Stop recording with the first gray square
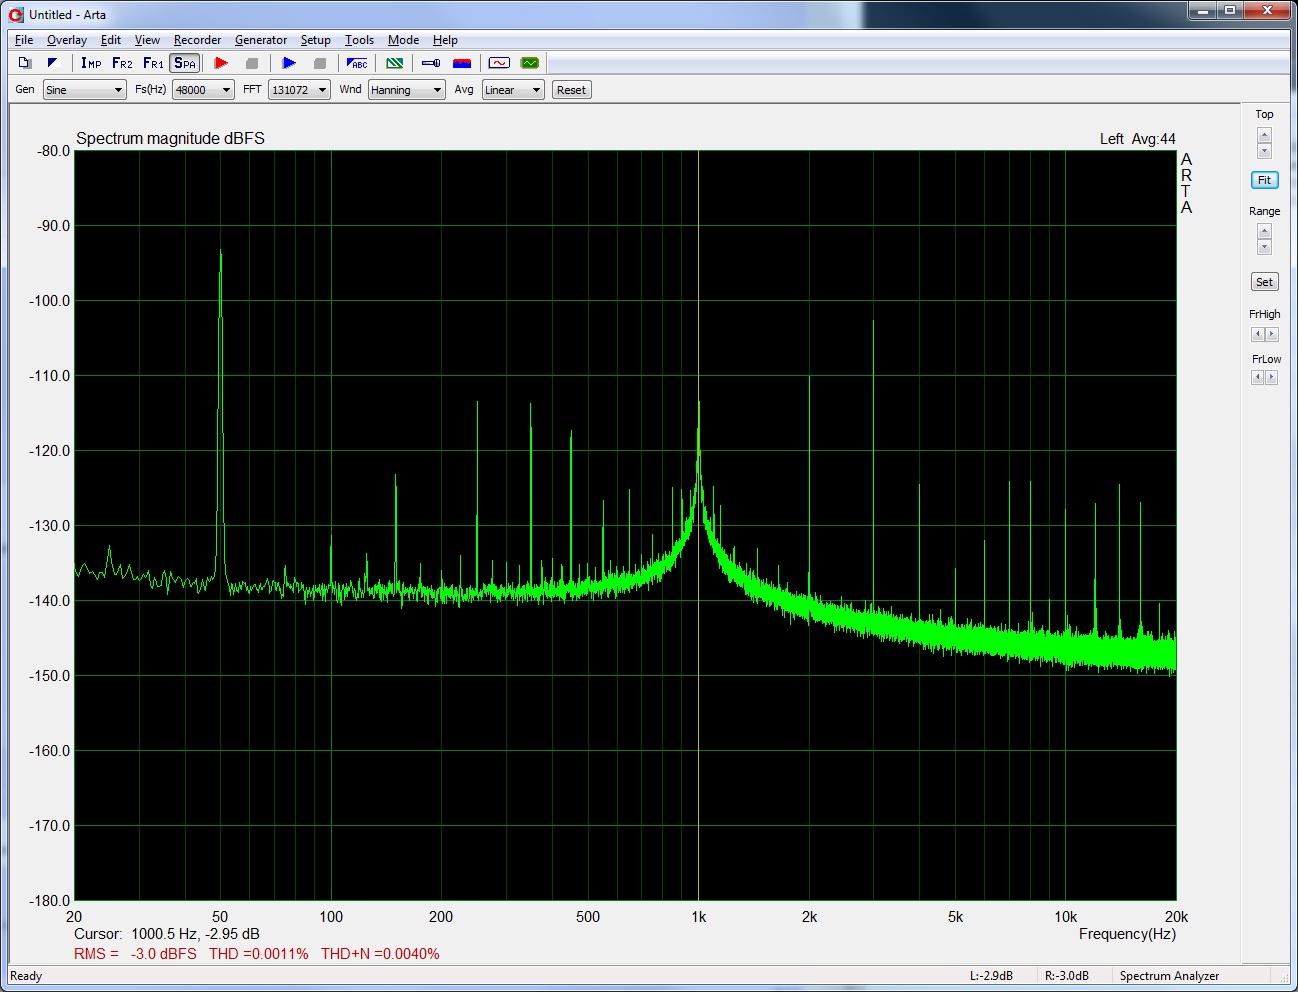Viewport: 1298px width, 992px height. tap(252, 63)
